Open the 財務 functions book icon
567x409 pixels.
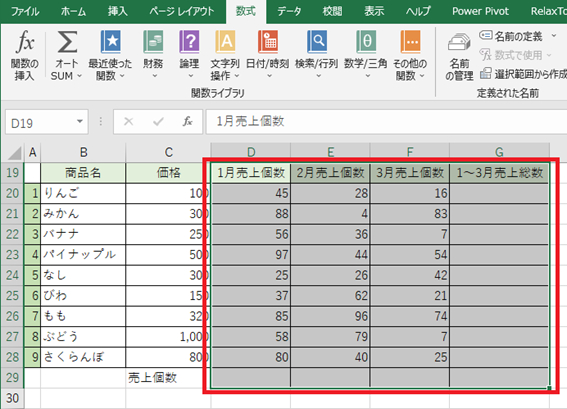[x=153, y=42]
